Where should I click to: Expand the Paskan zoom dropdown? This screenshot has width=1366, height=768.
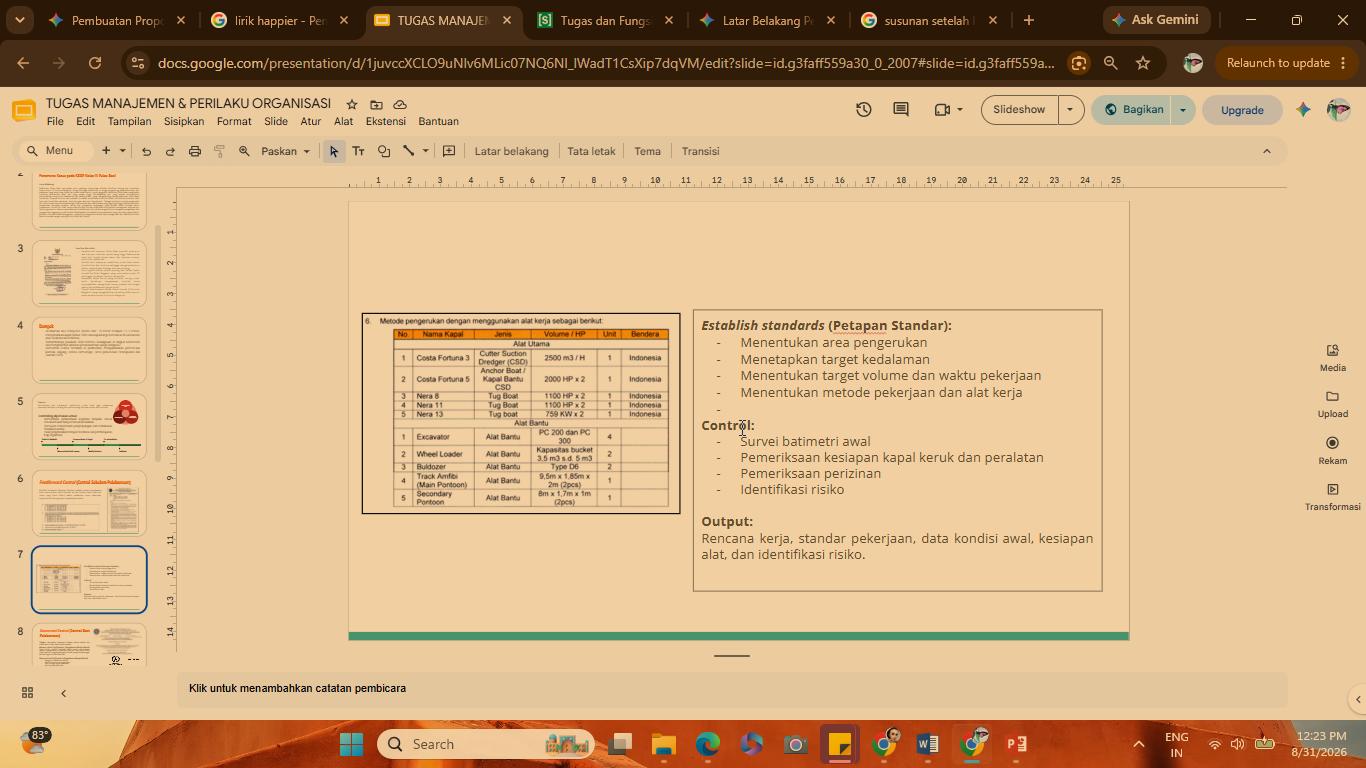[286, 151]
